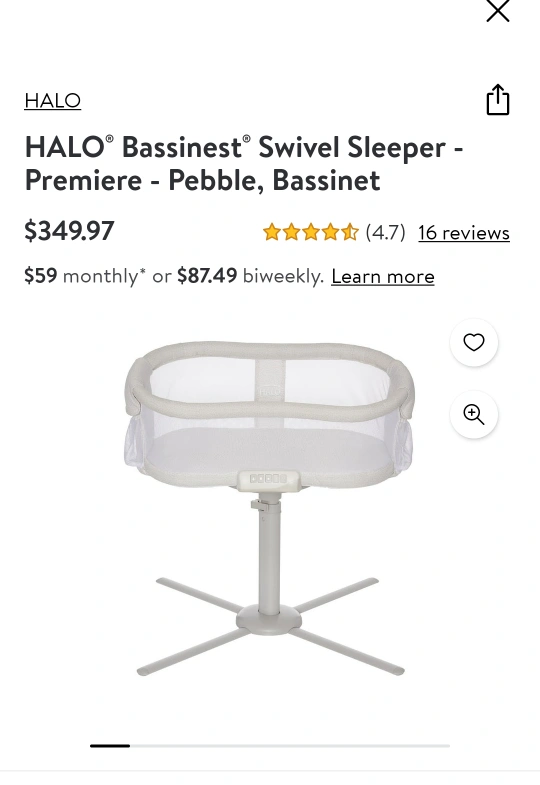
Task: Add bassinet to favorites with heart icon
Action: click(473, 342)
